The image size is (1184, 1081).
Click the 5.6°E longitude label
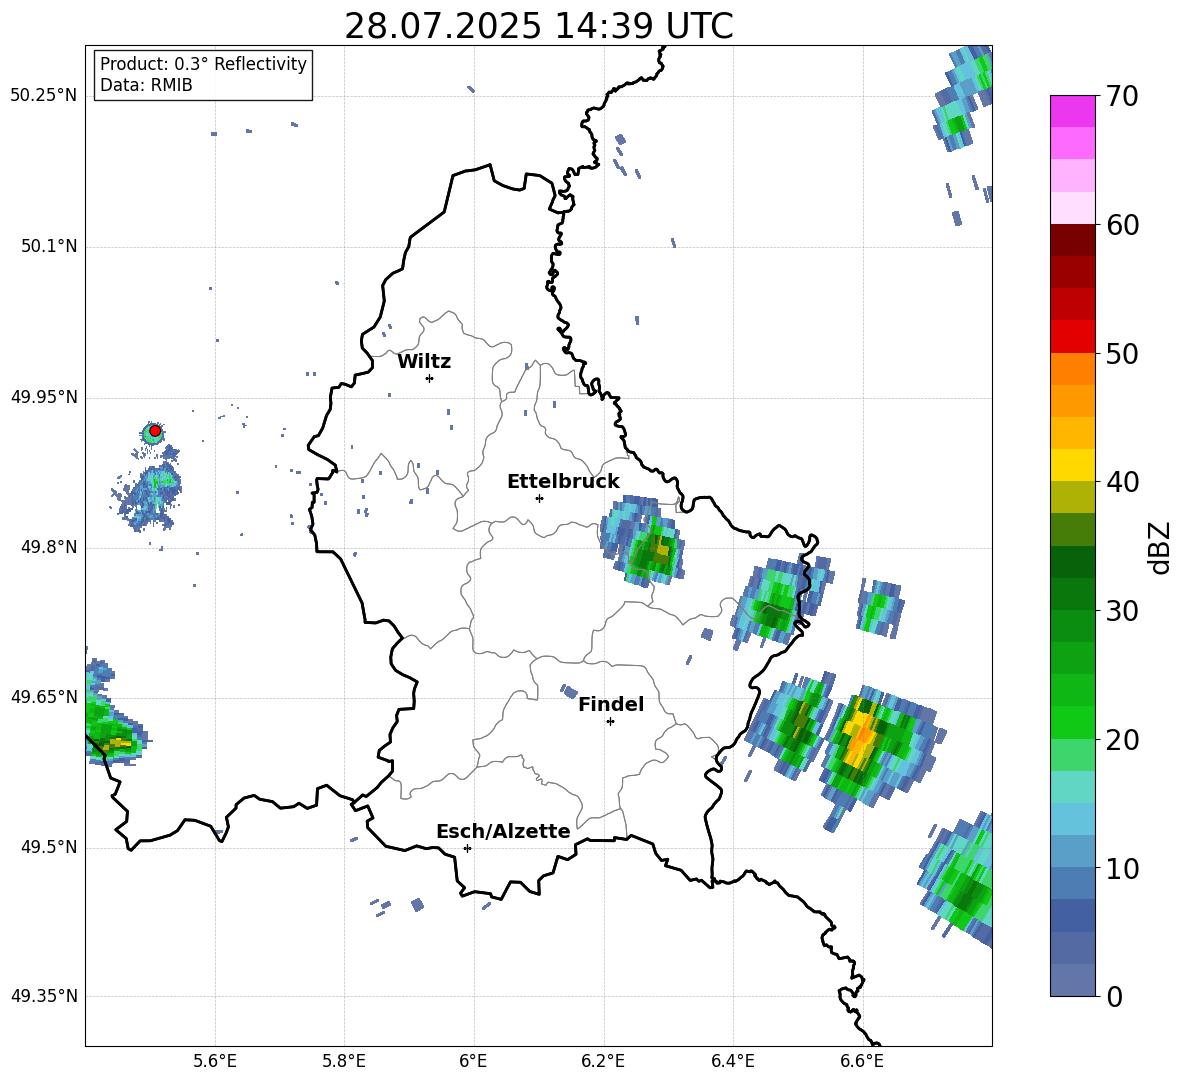click(x=215, y=1061)
